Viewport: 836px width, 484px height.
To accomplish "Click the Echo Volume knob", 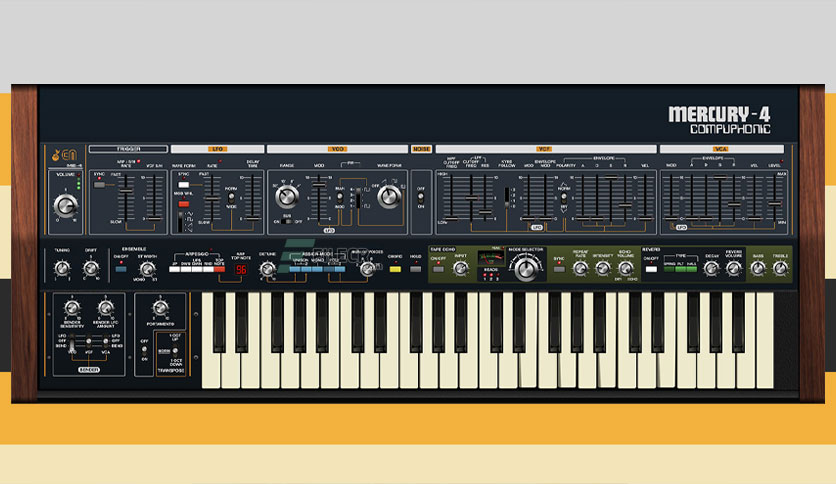I will pos(625,268).
